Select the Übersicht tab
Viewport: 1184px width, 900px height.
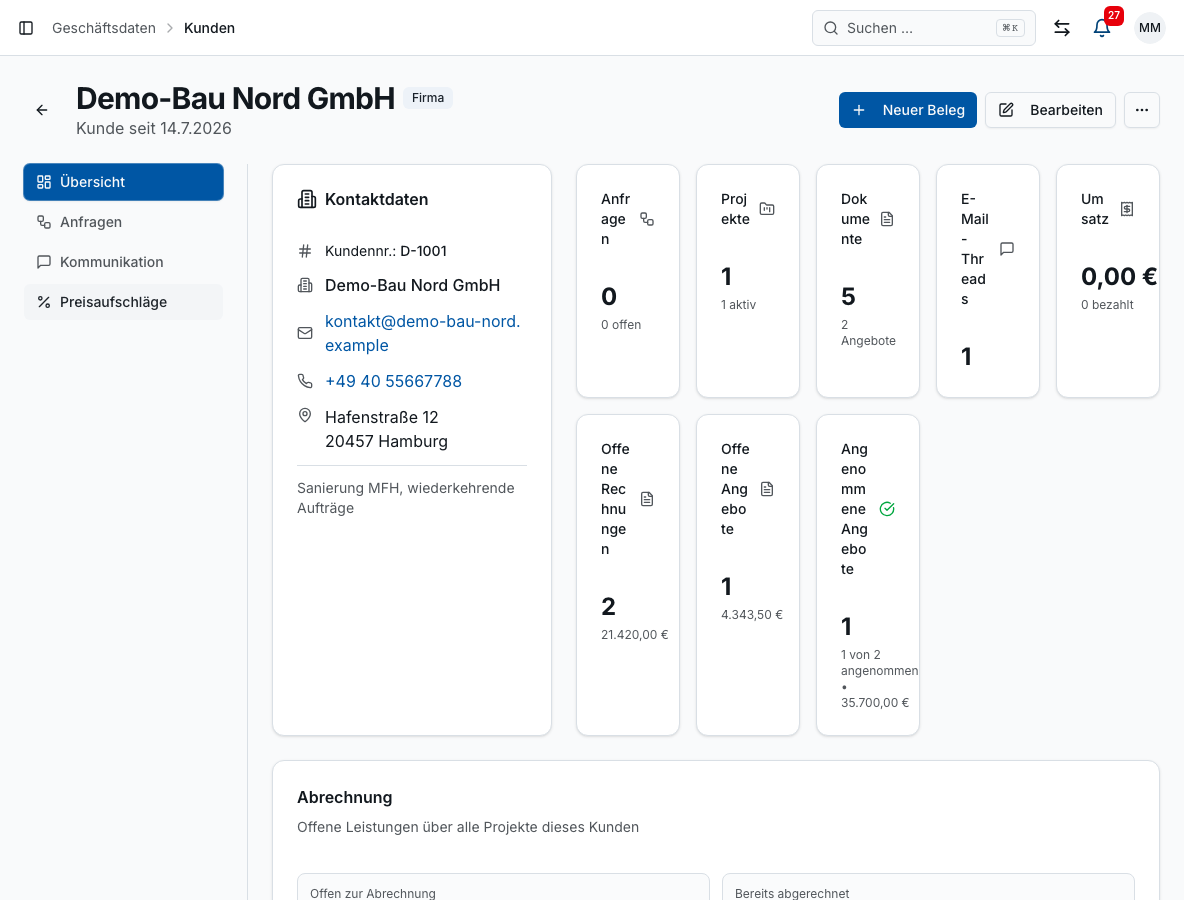coord(123,182)
